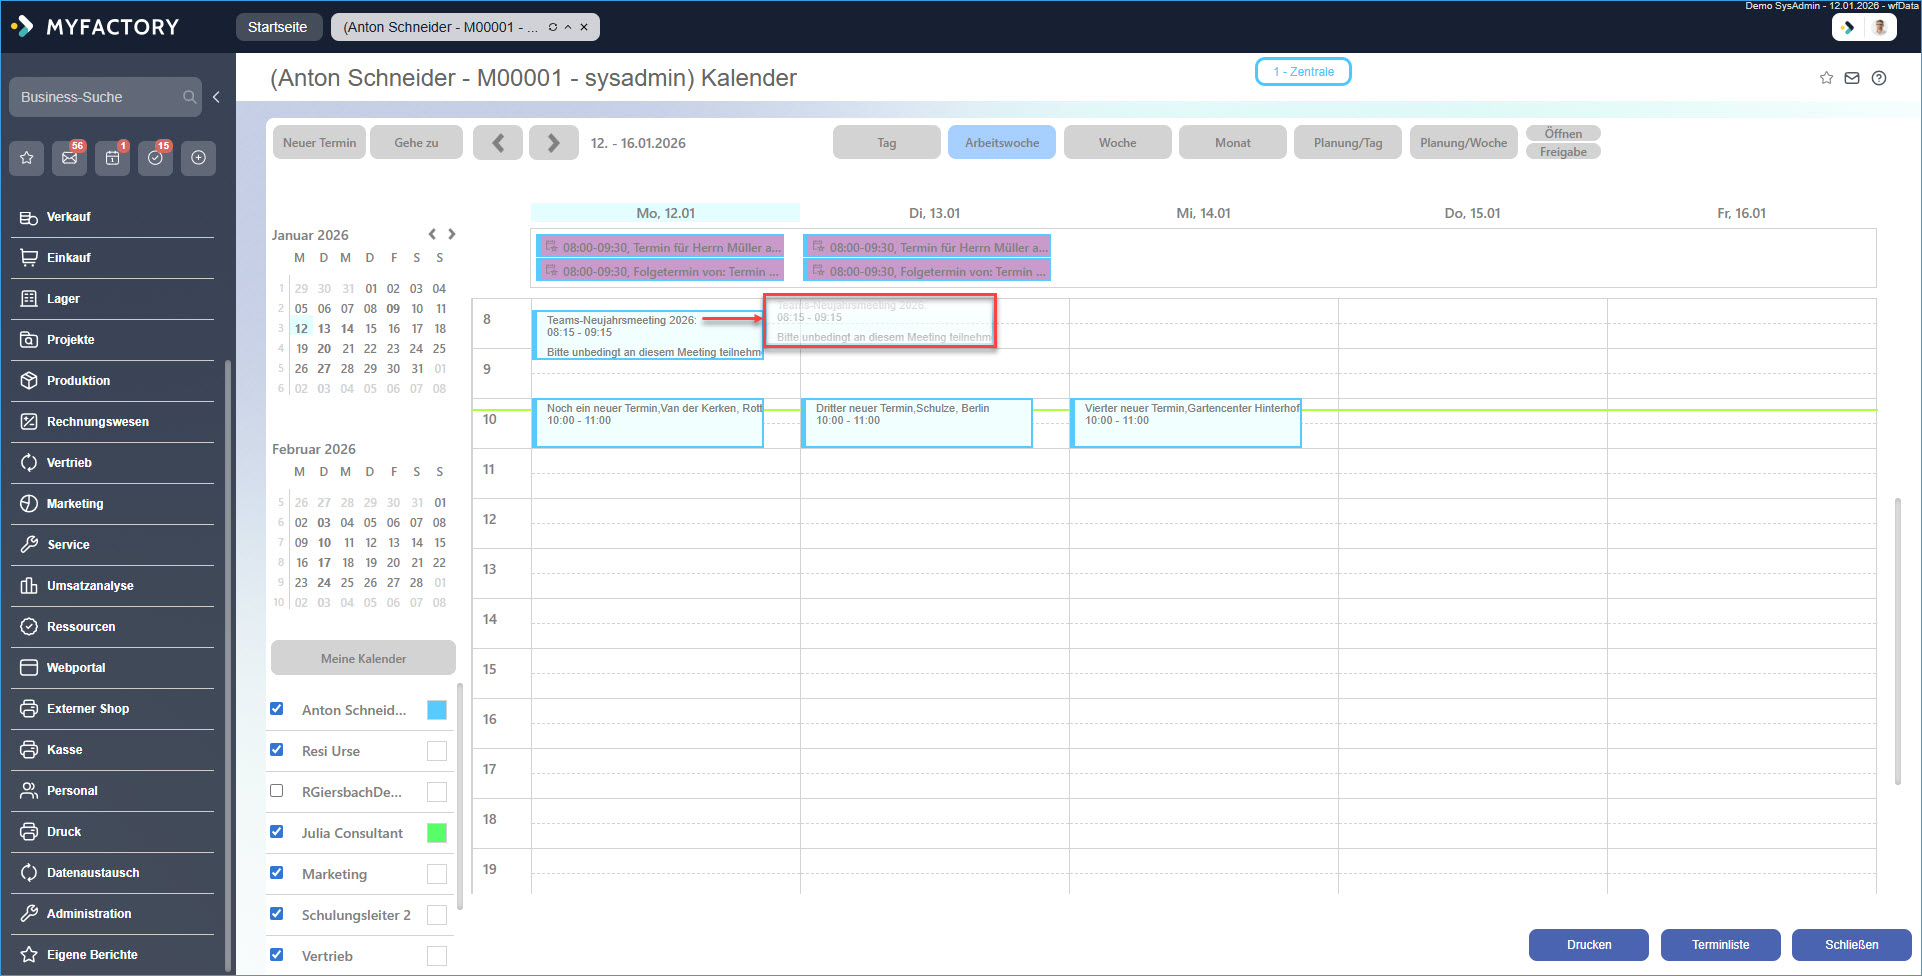
Task: Click the Vertrieb module icon
Action: [x=29, y=463]
